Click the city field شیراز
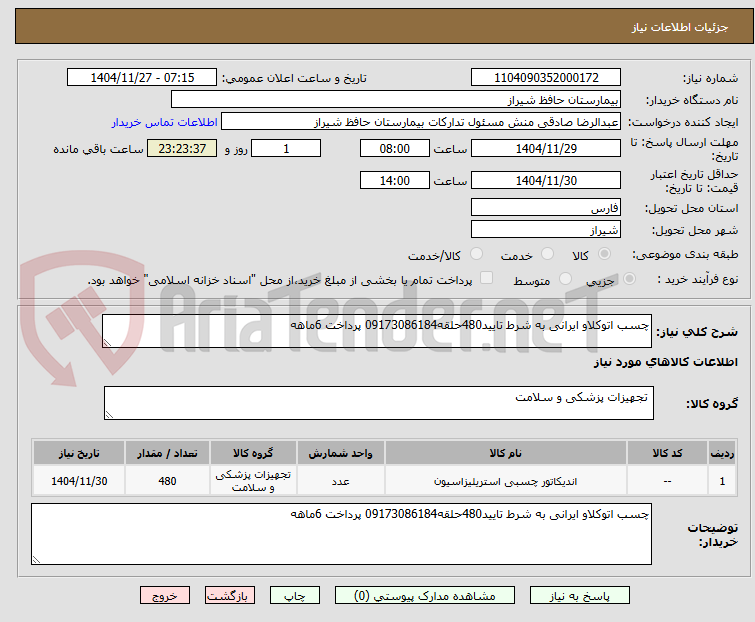The image size is (755, 622). tap(546, 230)
